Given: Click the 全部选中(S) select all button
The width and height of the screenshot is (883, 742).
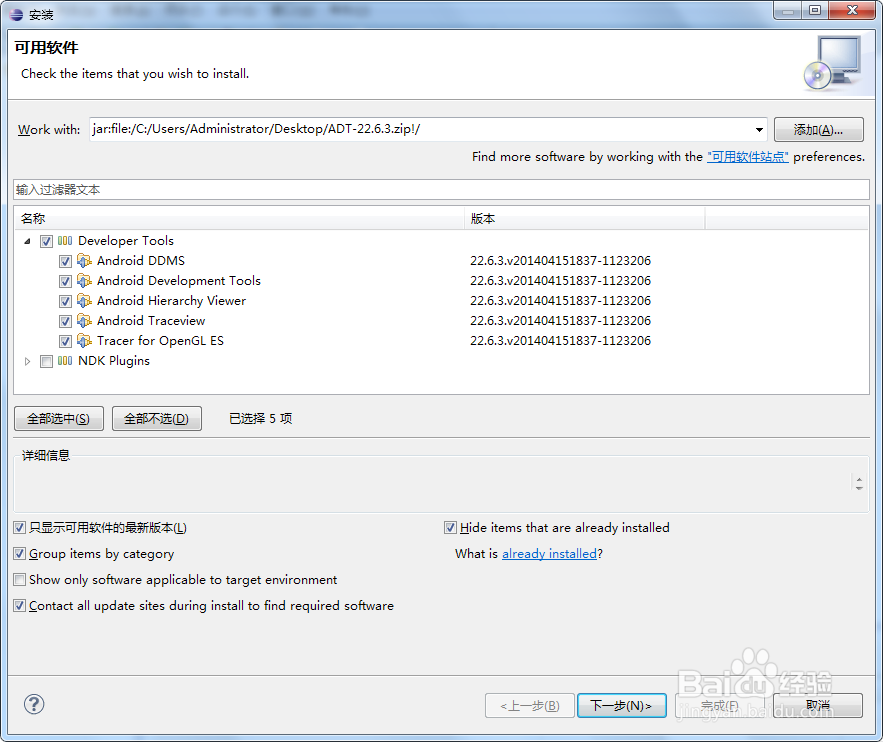Looking at the screenshot, I should coord(59,418).
